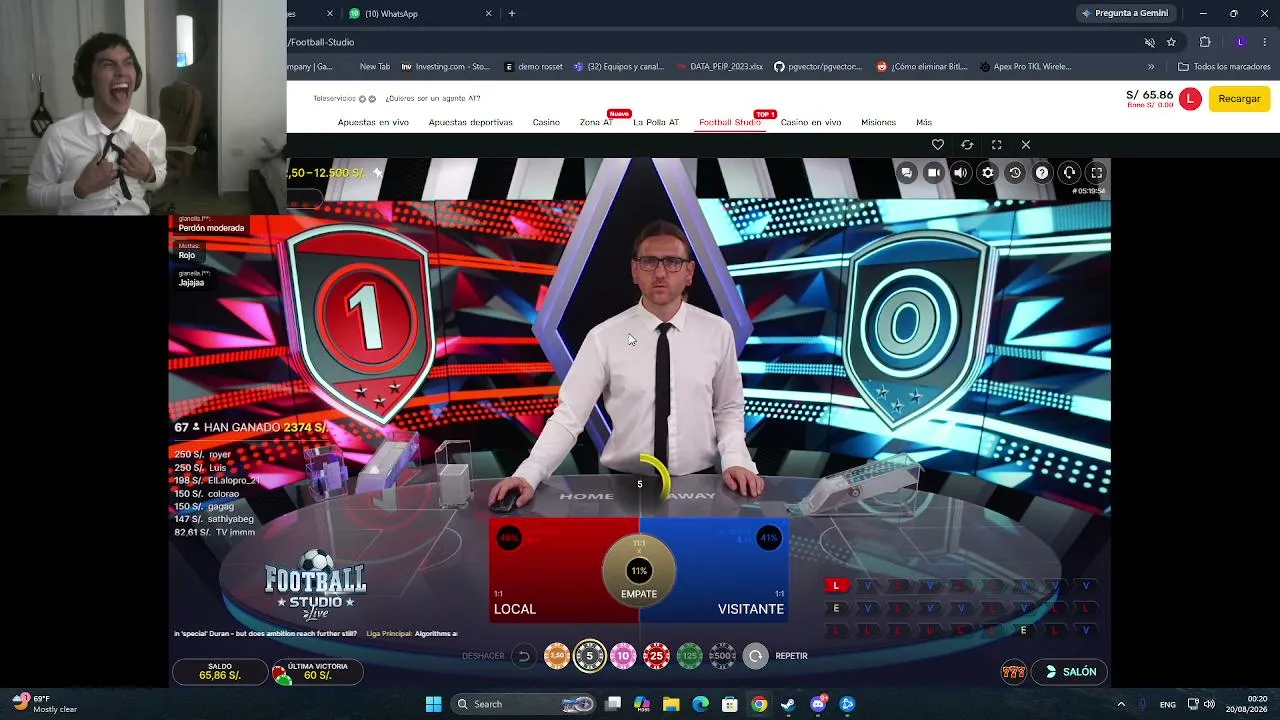Click the Deshacer undo arrow button

click(523, 656)
